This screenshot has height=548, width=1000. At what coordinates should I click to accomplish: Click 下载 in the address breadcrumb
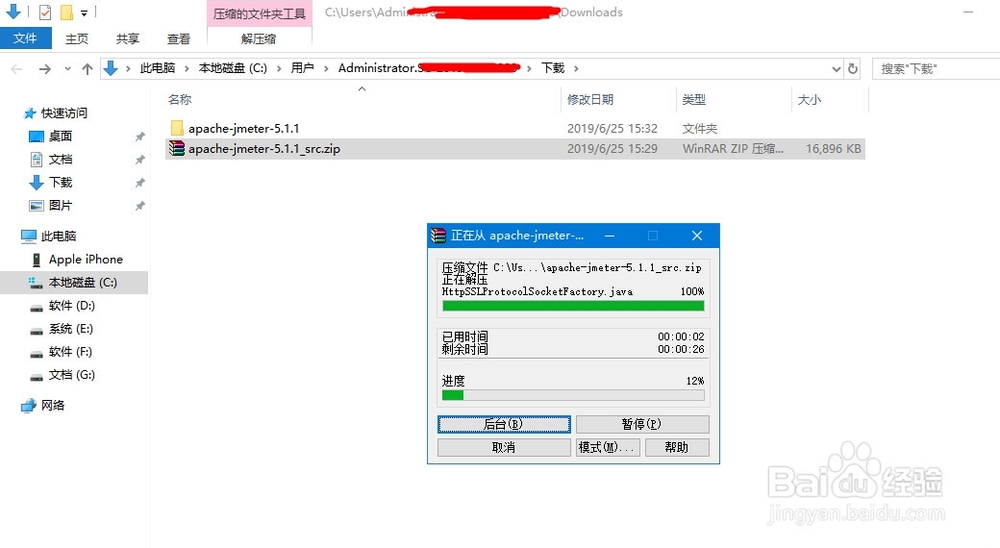point(553,68)
